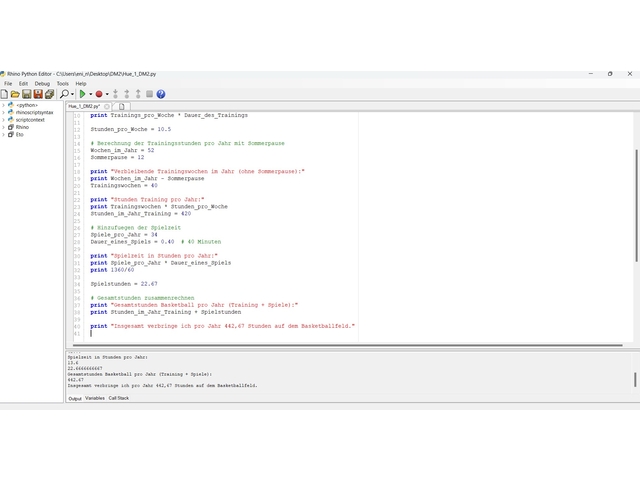The height and width of the screenshot is (480, 640).
Task: Click the Step Over debug icon
Action: coord(127,94)
